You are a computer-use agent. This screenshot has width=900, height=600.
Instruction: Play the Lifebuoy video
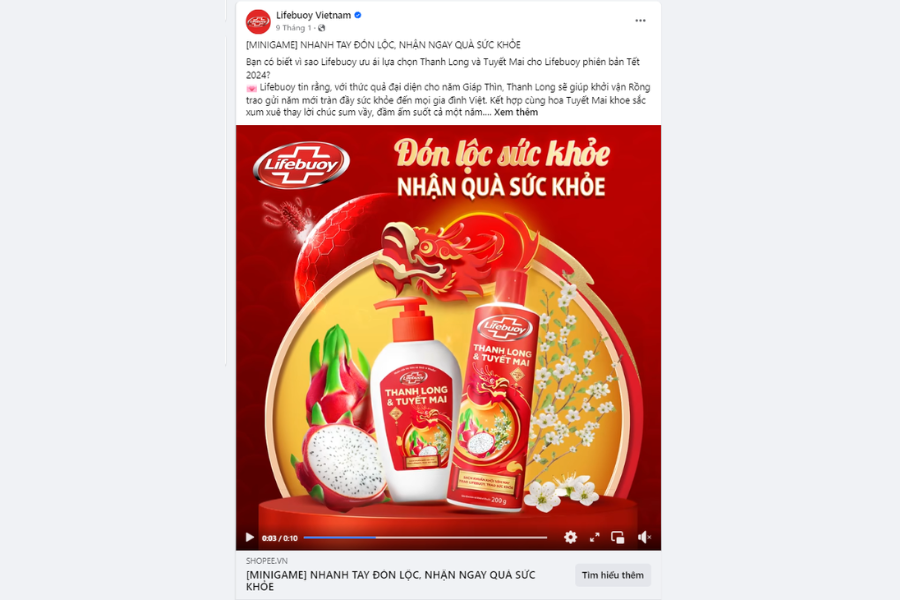pyautogui.click(x=249, y=537)
